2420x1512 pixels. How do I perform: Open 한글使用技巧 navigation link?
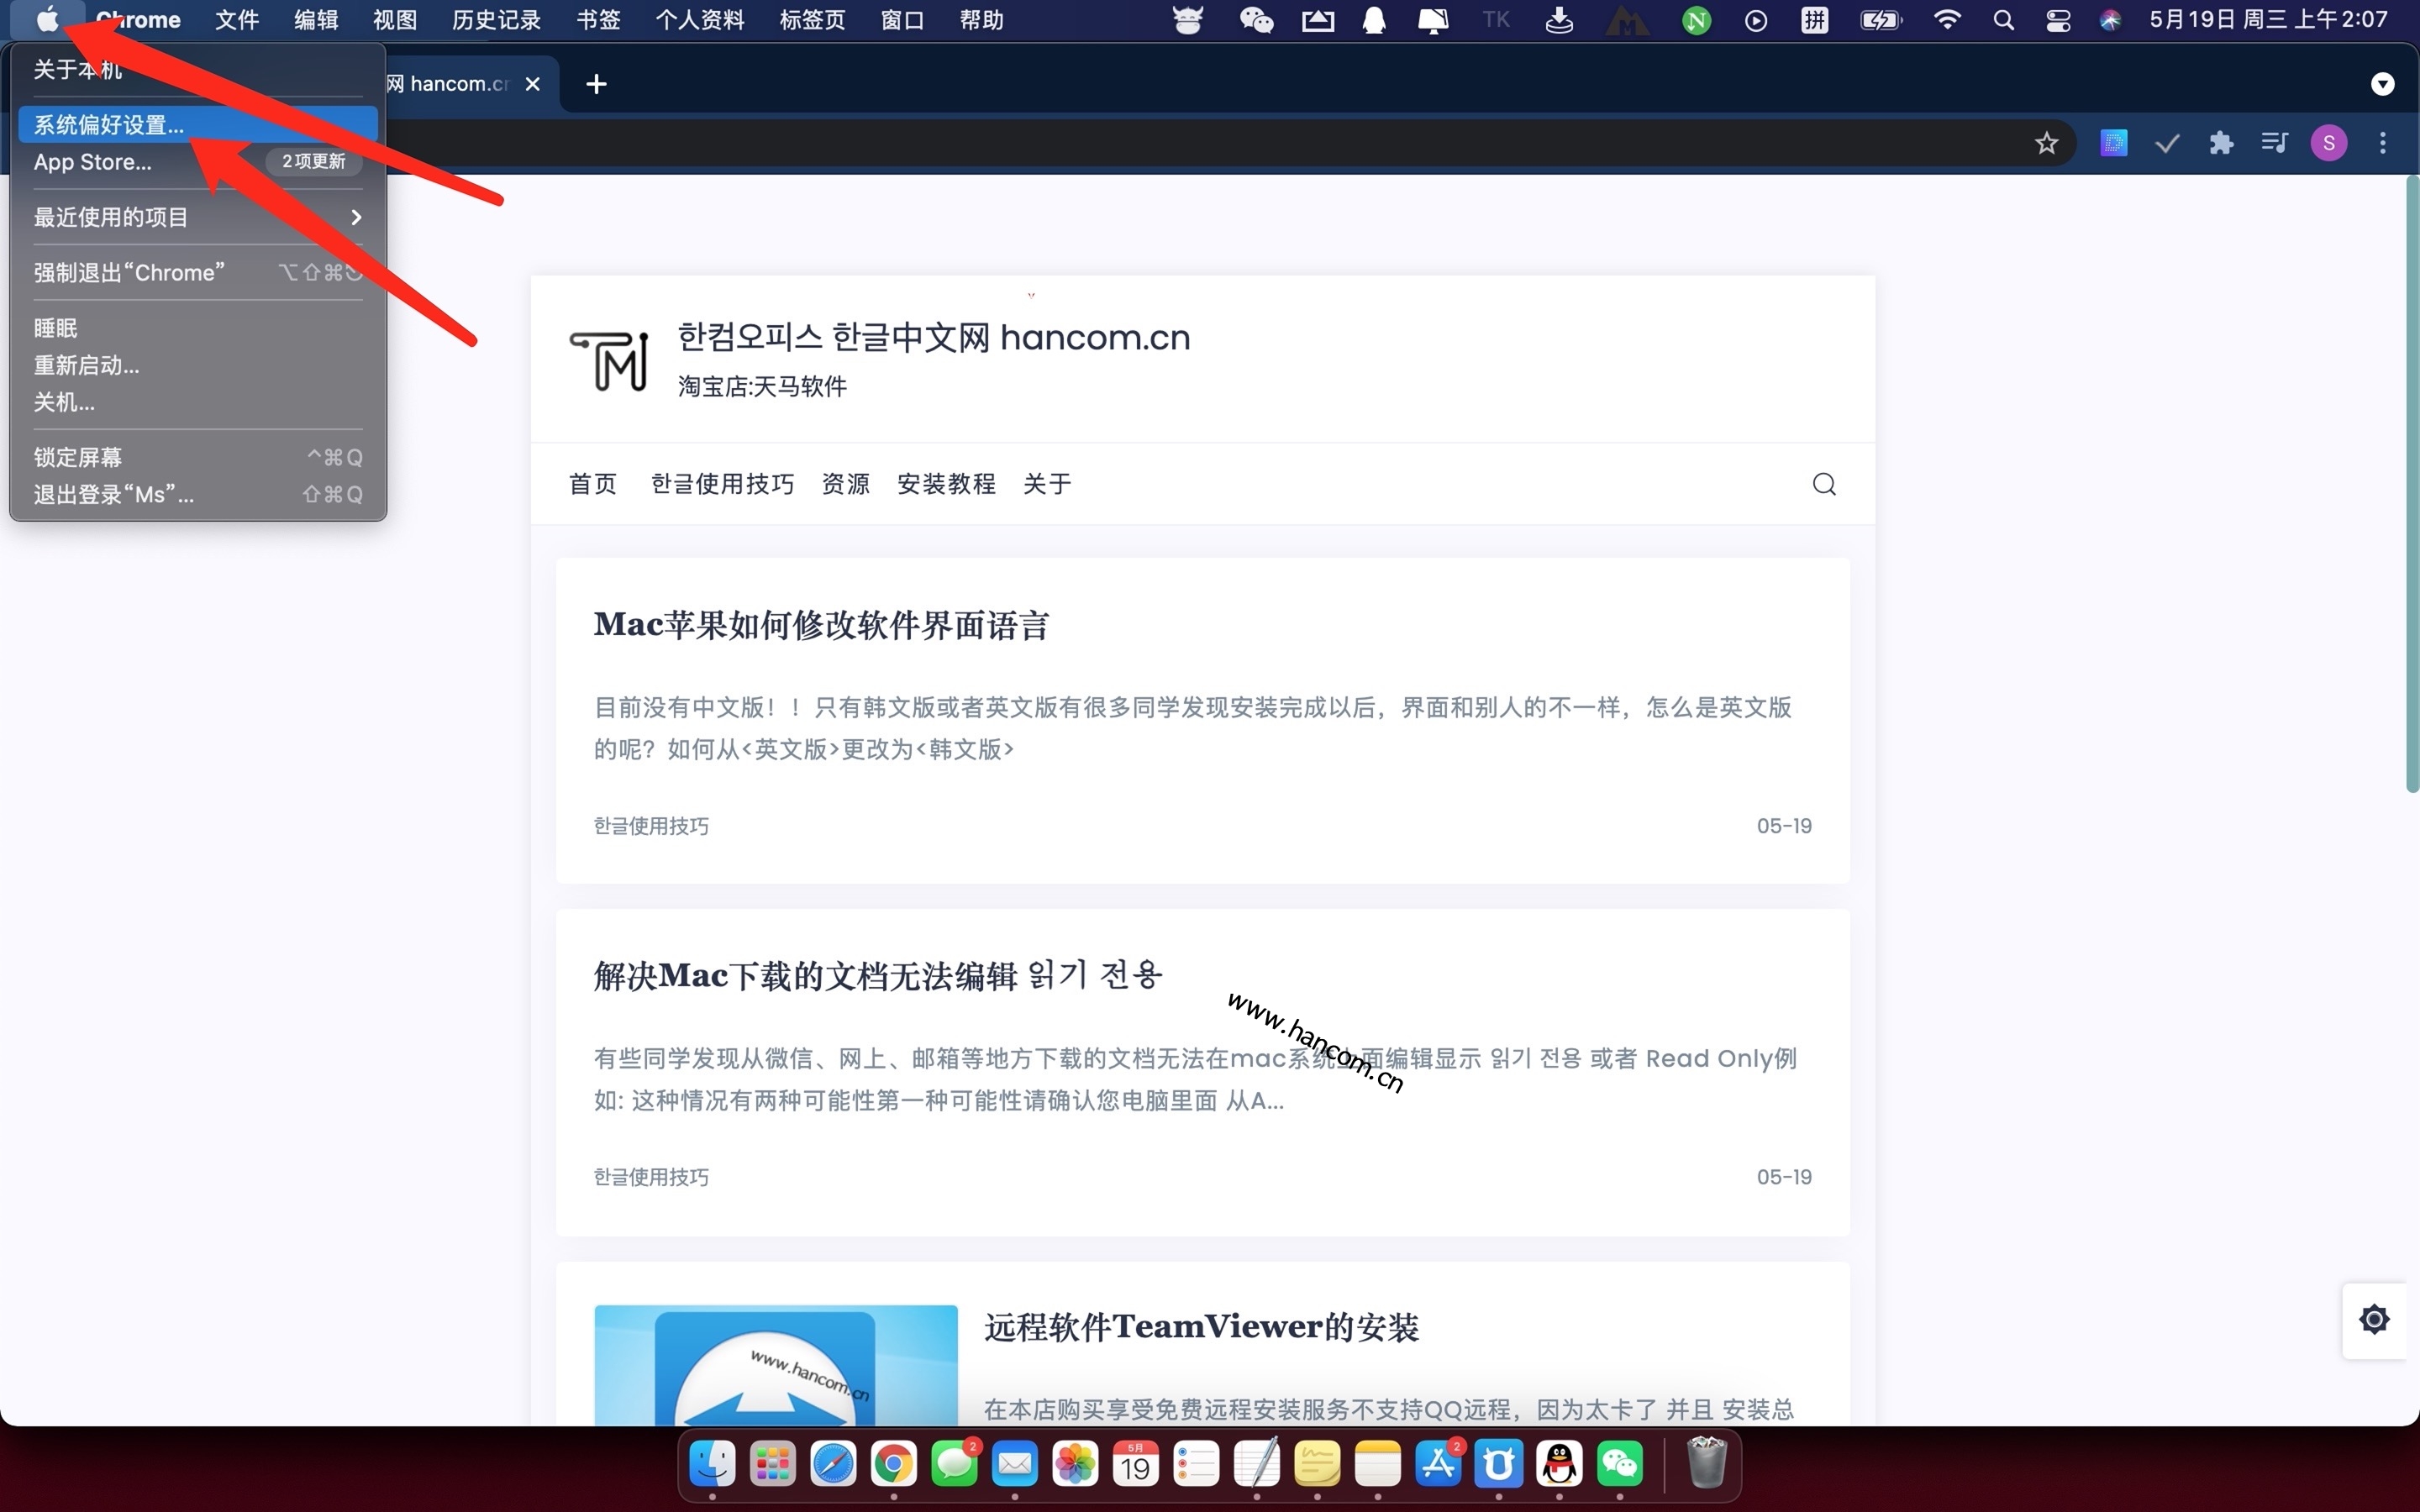pyautogui.click(x=722, y=484)
